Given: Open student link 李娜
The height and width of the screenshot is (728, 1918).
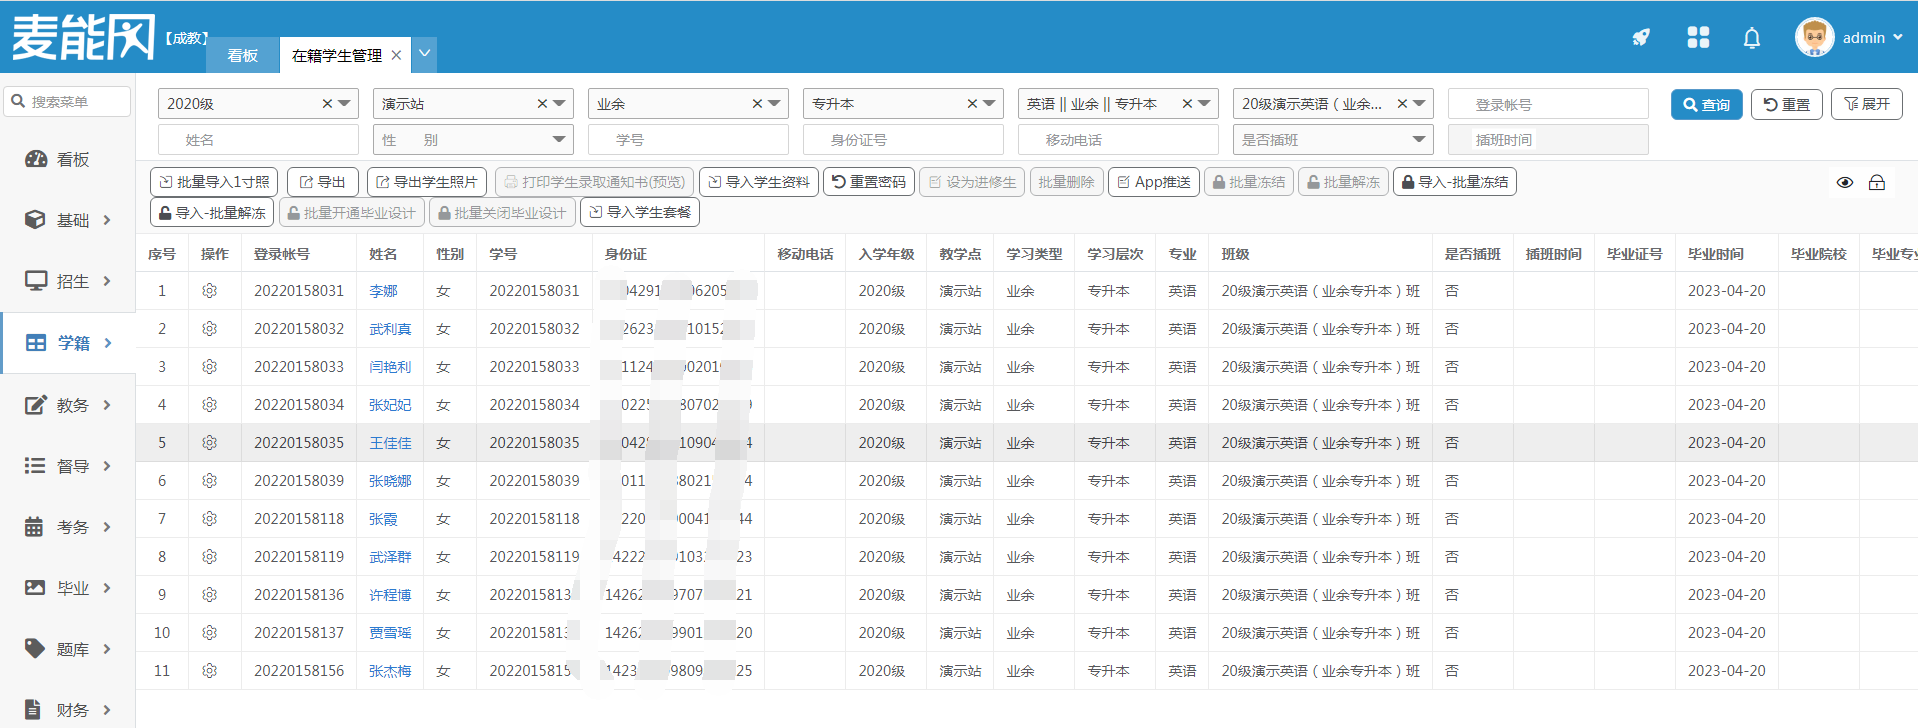Looking at the screenshot, I should (383, 291).
